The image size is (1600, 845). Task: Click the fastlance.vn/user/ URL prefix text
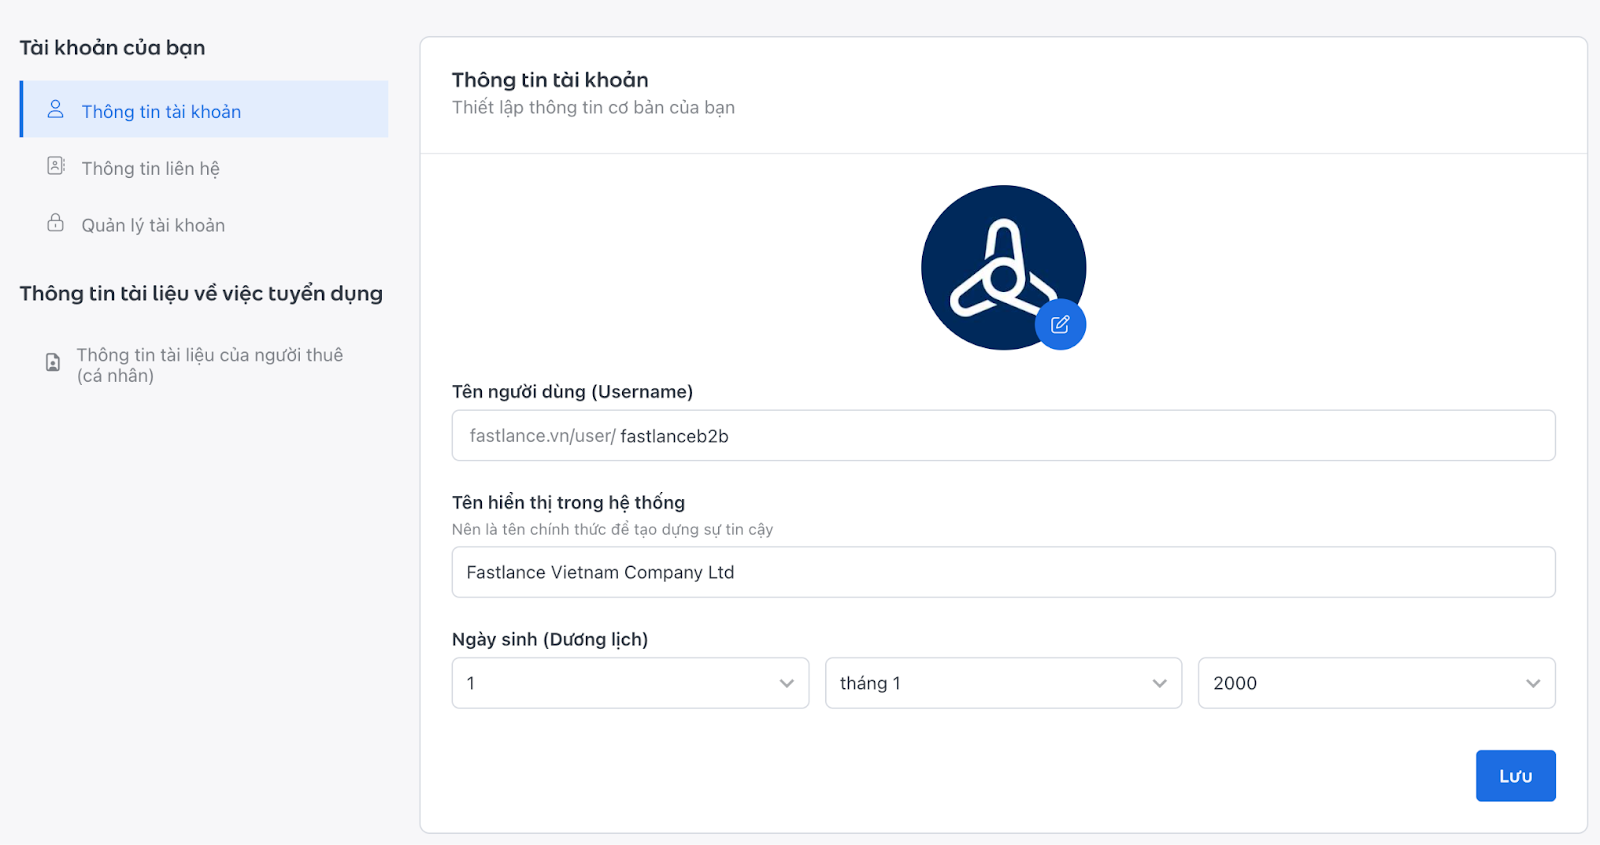click(542, 437)
